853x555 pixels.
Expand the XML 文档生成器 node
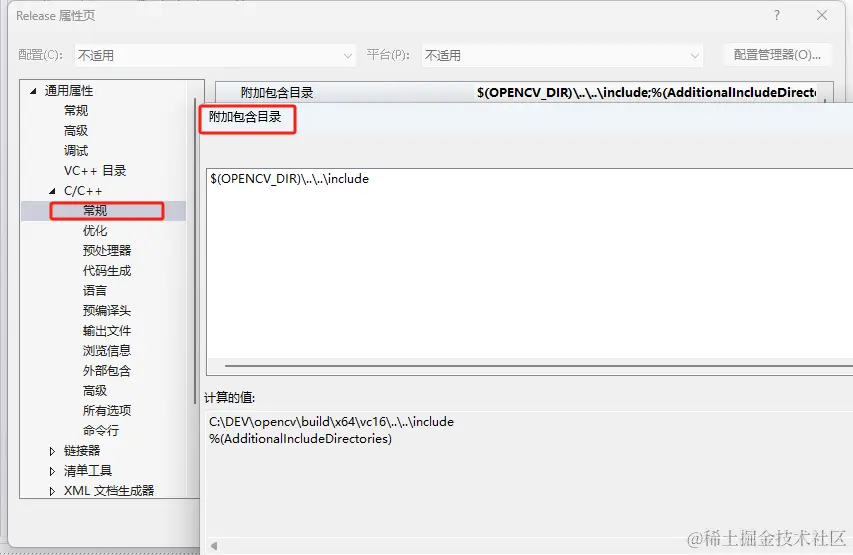[52, 491]
